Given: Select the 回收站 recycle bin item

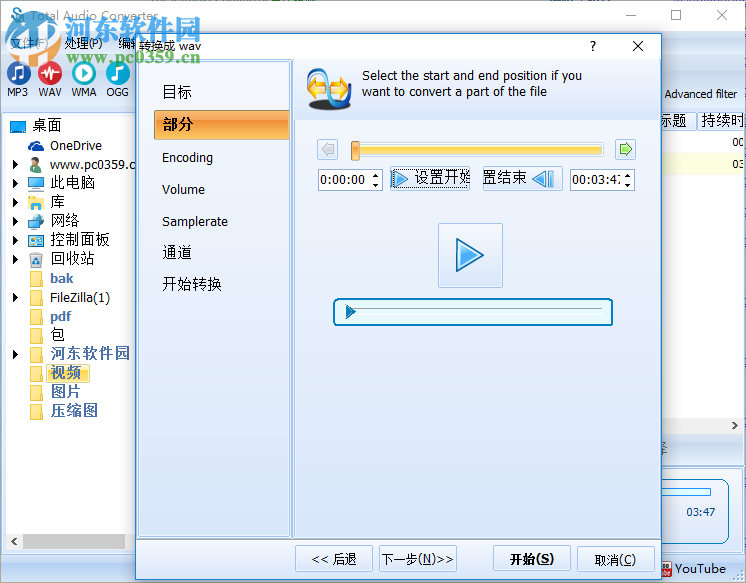Looking at the screenshot, I should point(72,259).
